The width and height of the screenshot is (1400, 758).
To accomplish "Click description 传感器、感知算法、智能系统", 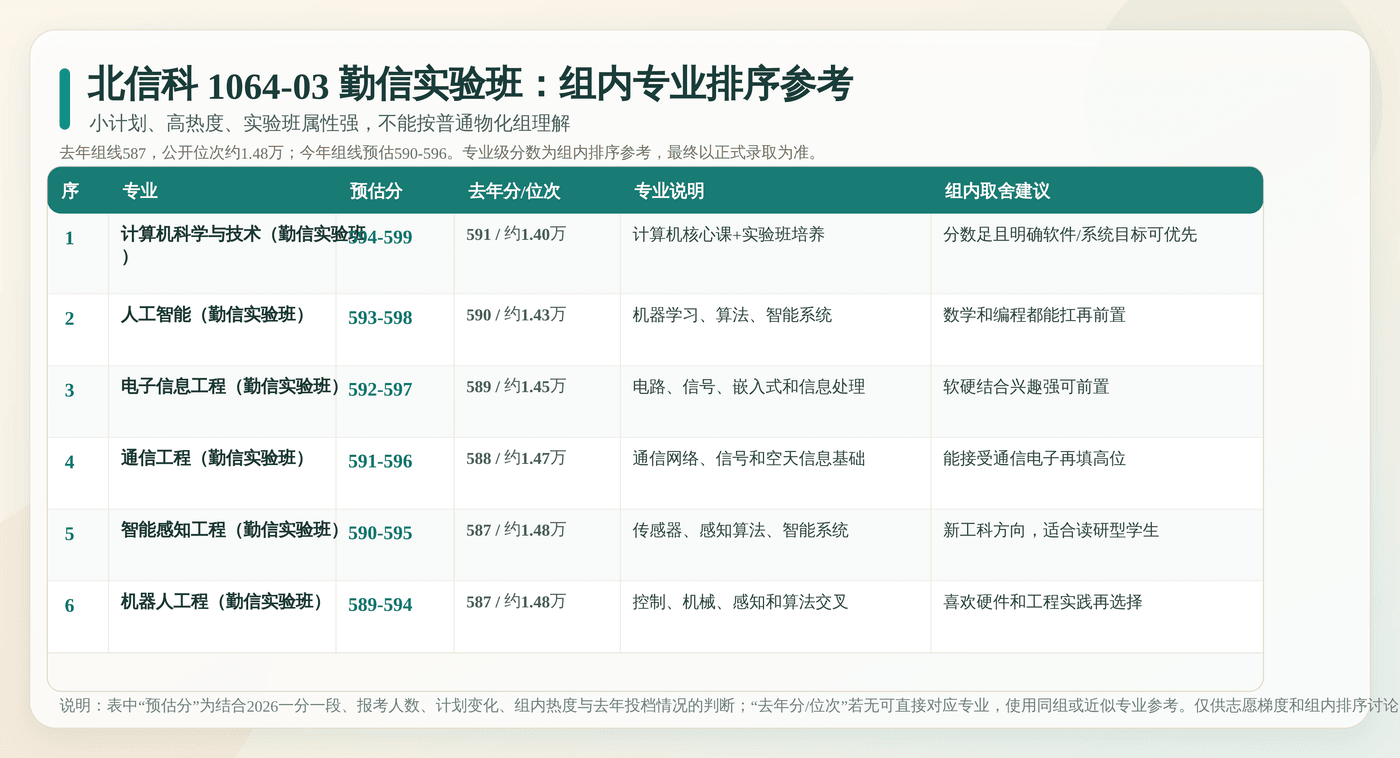I will click(741, 531).
